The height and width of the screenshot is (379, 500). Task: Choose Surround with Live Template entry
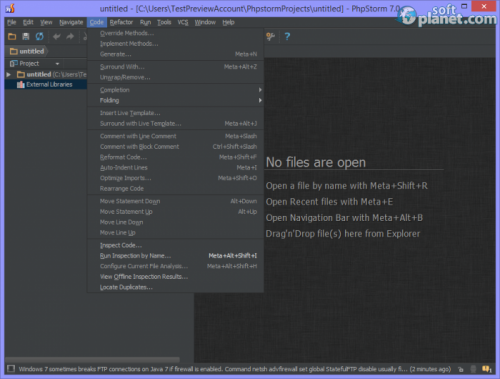coord(176,124)
